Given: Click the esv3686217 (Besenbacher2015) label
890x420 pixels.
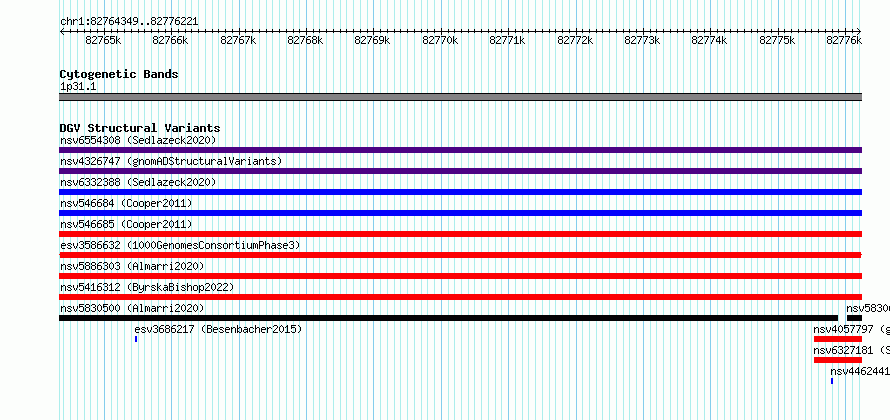Looking at the screenshot, I should [x=218, y=329].
